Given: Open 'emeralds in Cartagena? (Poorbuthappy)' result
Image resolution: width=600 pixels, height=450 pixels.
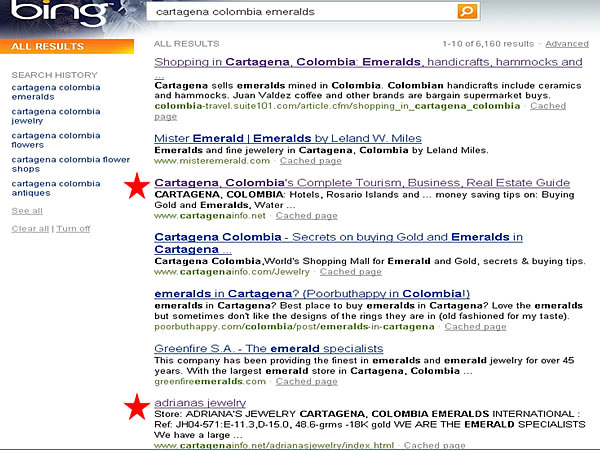Looking at the screenshot, I should (312, 293).
